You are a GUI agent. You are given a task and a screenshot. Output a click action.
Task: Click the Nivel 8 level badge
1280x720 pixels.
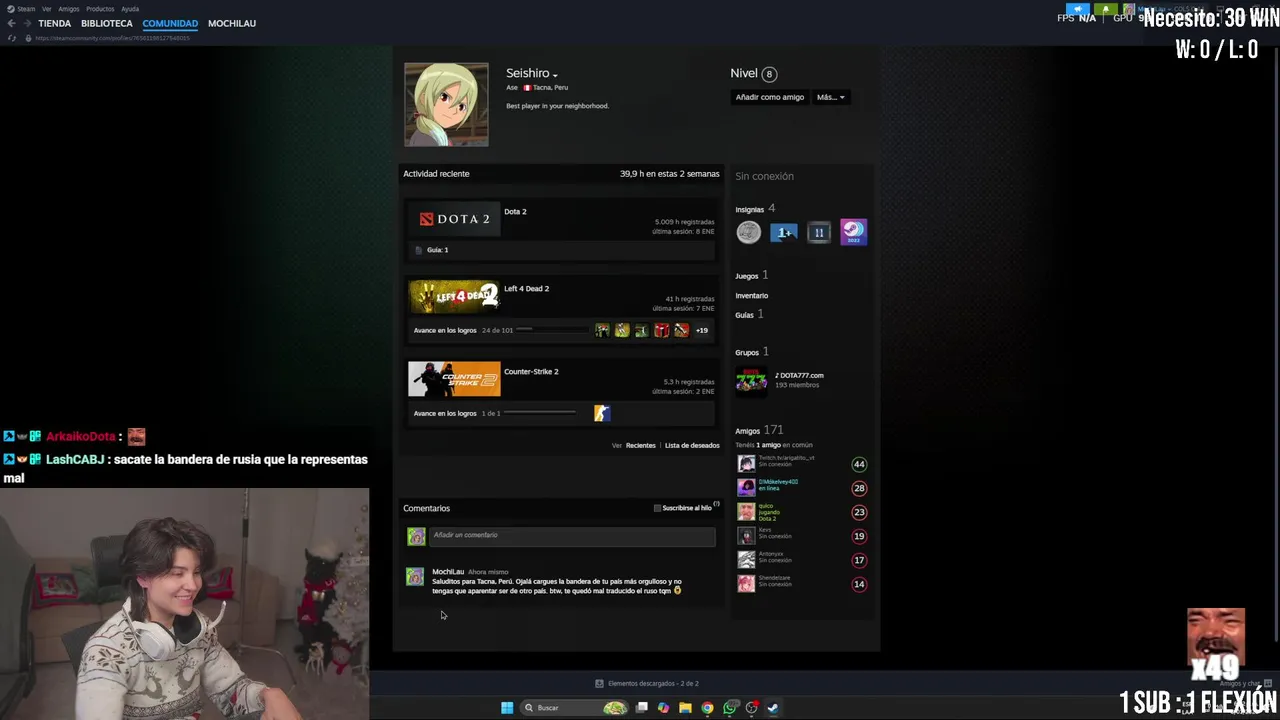(768, 74)
